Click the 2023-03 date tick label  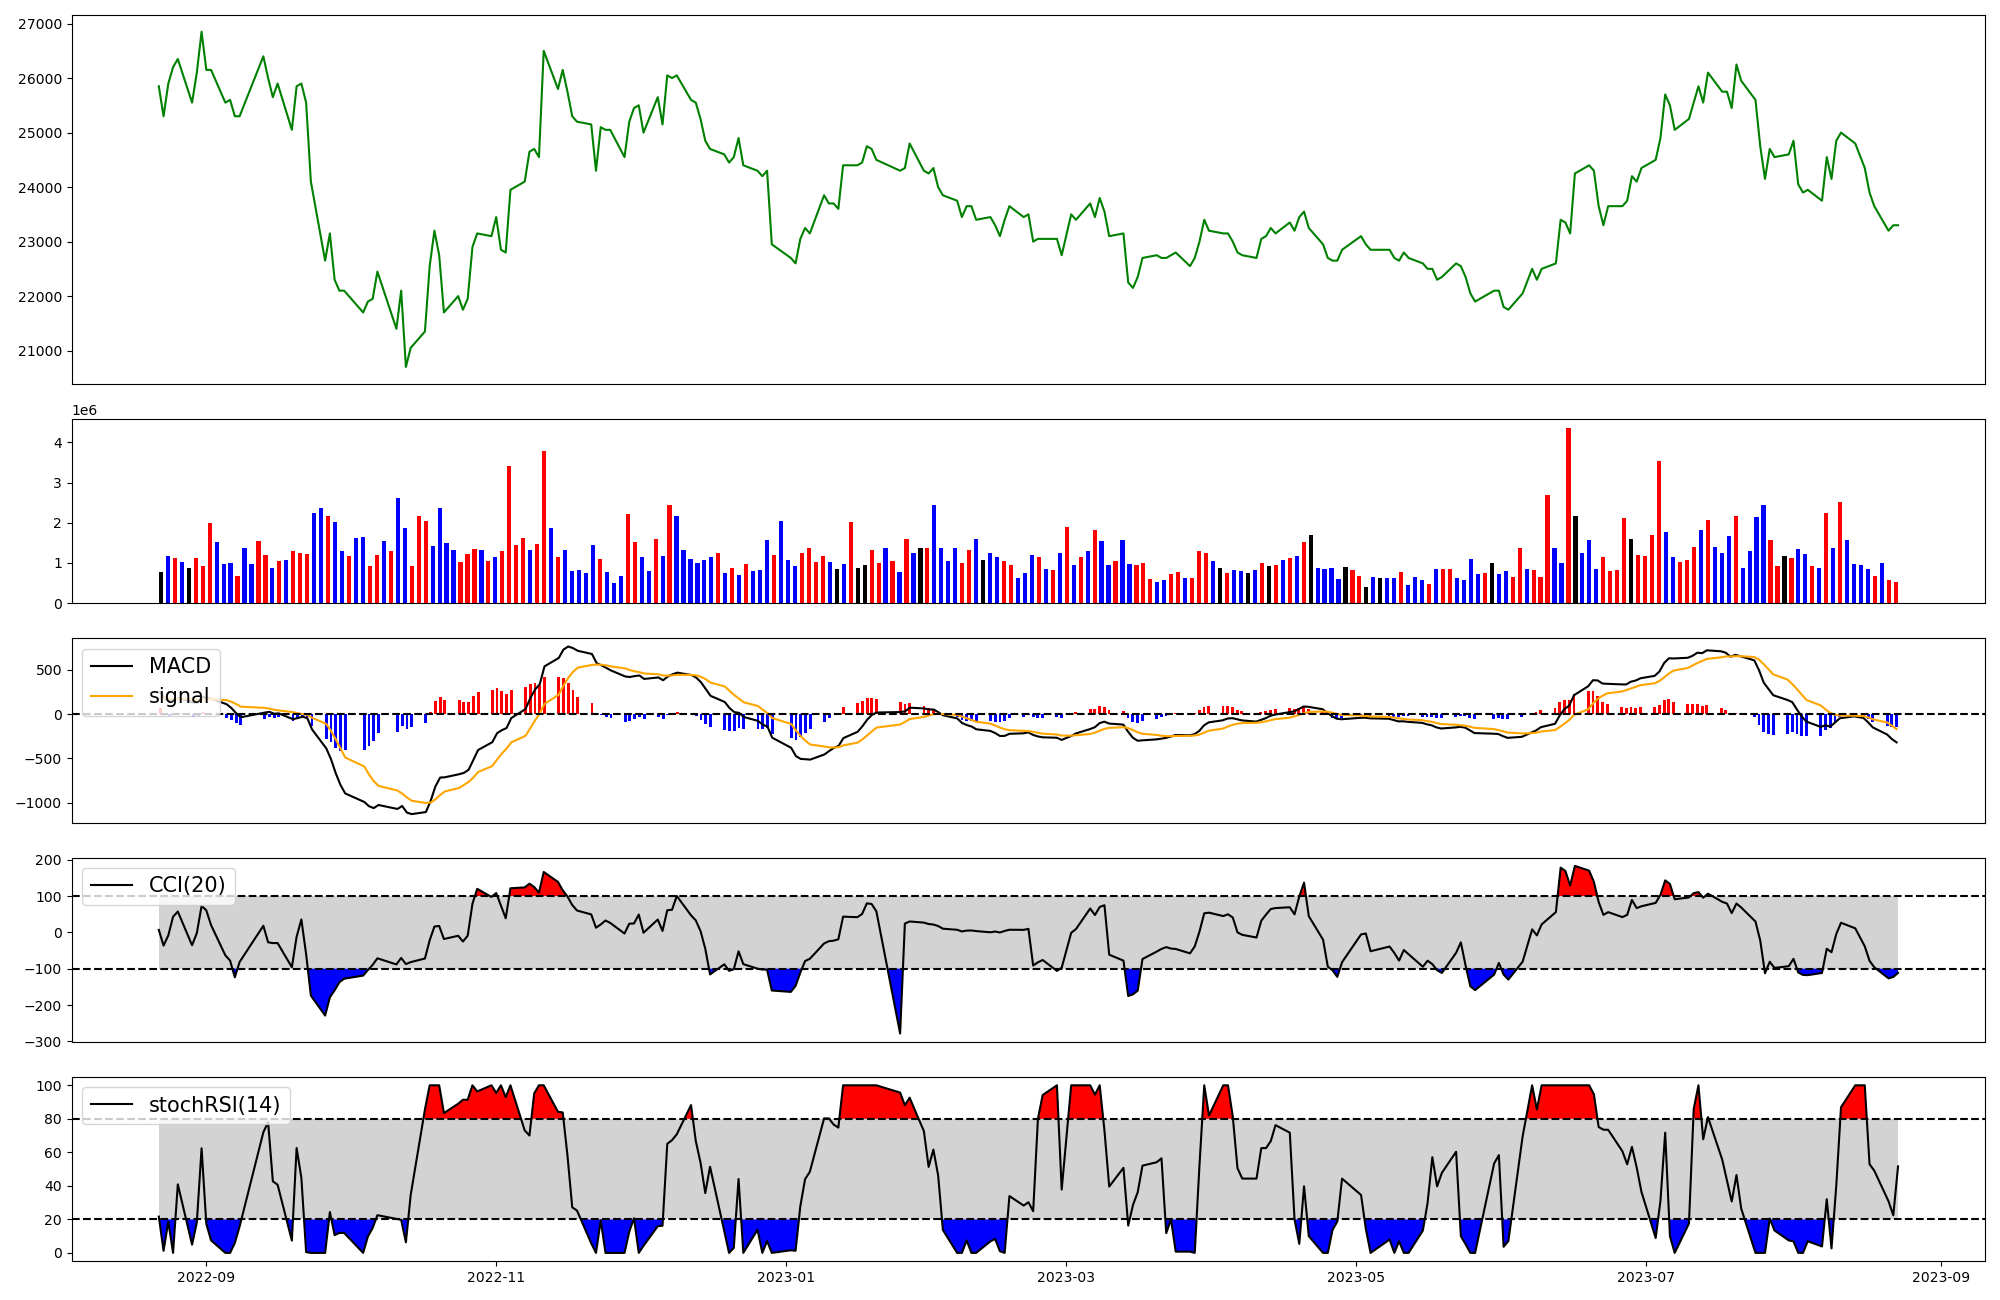(x=1066, y=1277)
